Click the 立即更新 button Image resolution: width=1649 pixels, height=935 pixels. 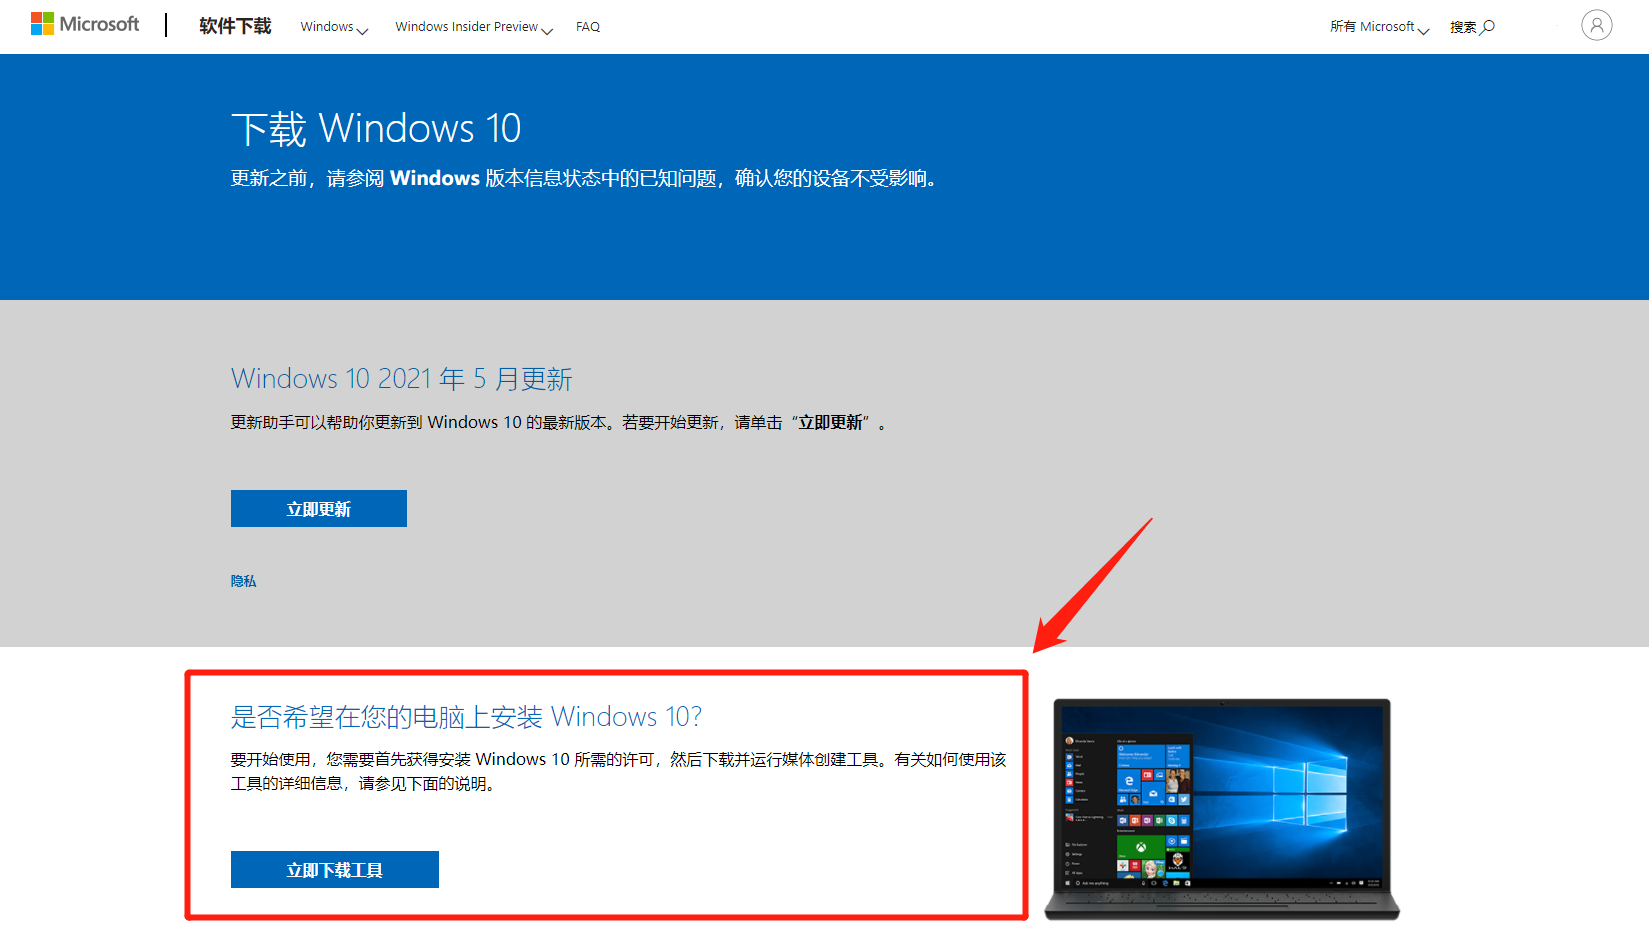(319, 508)
